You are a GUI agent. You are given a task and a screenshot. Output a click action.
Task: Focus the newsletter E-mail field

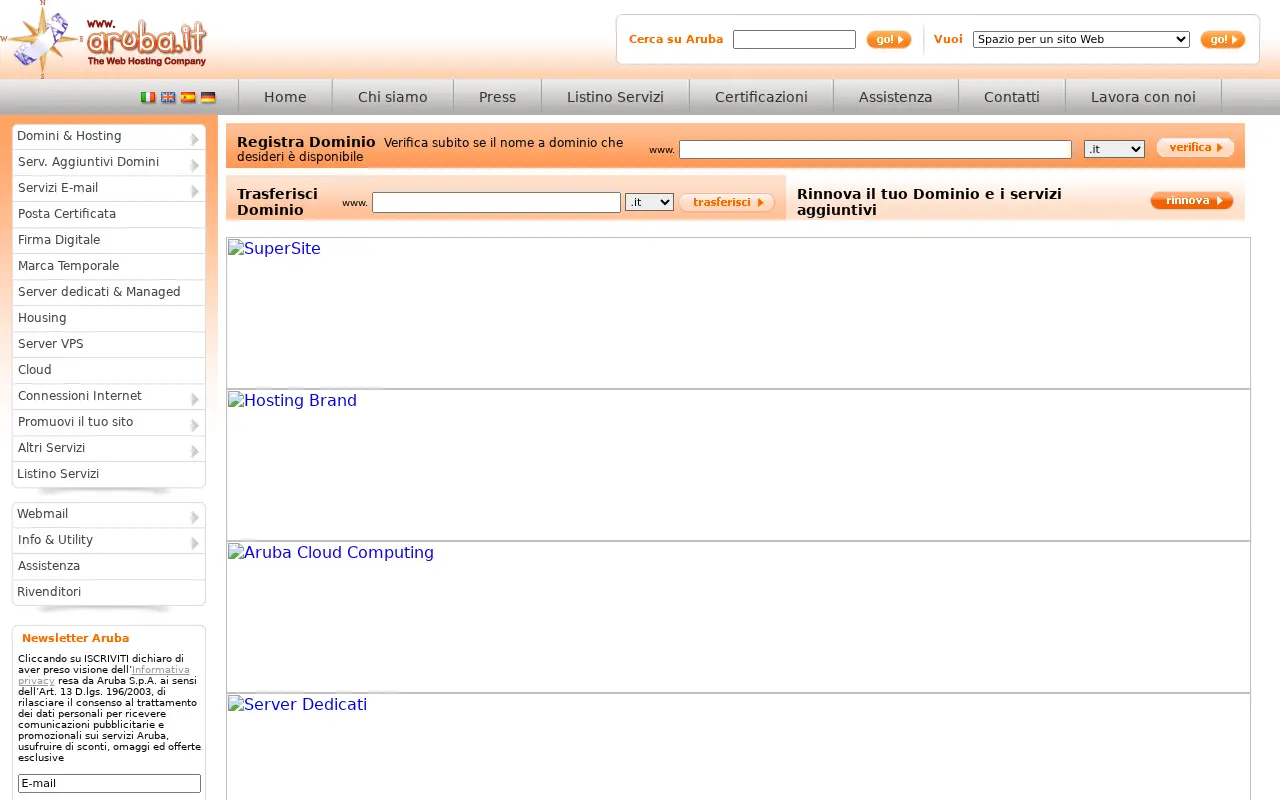(x=109, y=783)
